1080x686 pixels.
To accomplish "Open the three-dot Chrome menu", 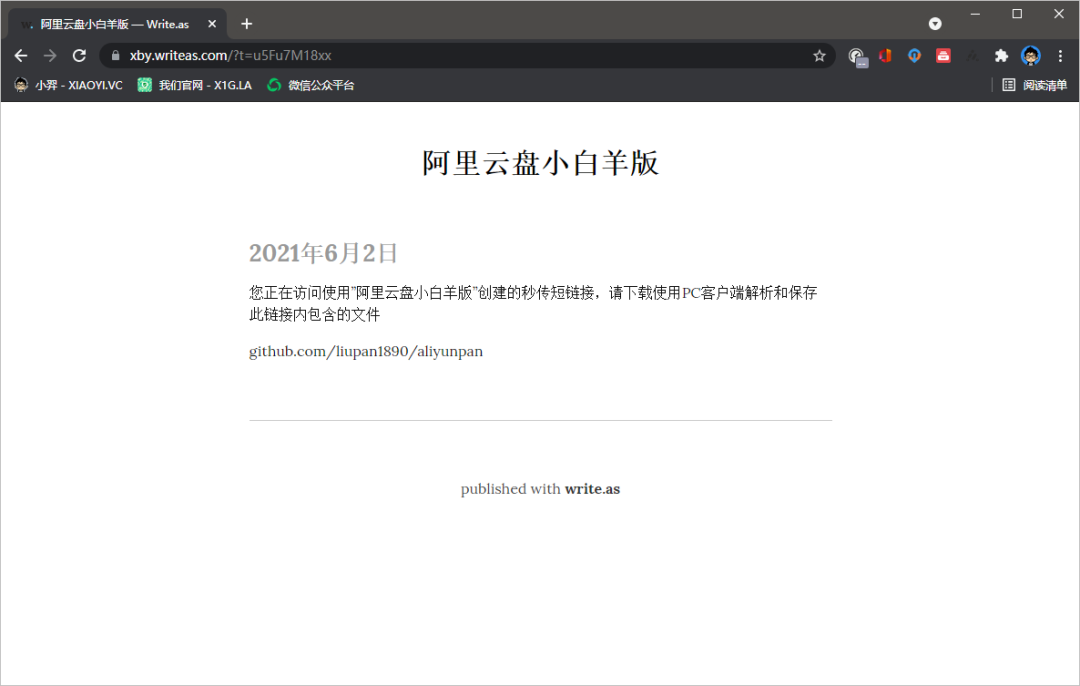I will point(1061,56).
